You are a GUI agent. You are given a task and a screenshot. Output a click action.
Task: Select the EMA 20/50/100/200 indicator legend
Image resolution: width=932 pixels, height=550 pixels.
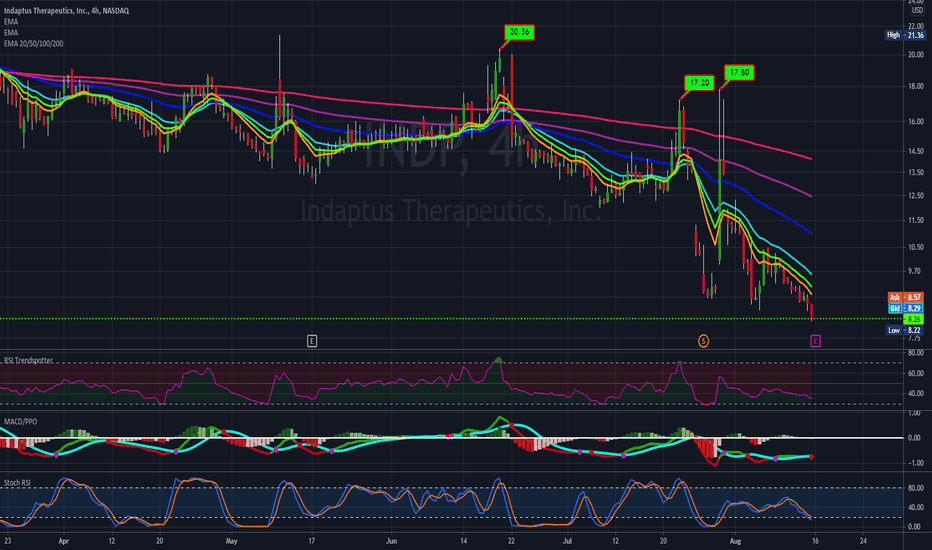tap(34, 44)
